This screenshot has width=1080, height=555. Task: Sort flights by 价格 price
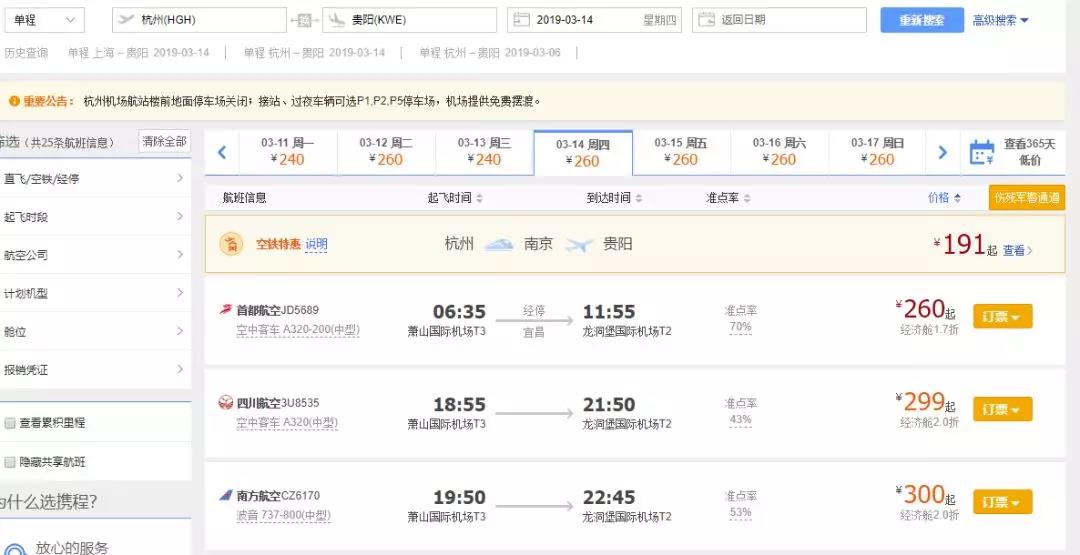pyautogui.click(x=944, y=198)
